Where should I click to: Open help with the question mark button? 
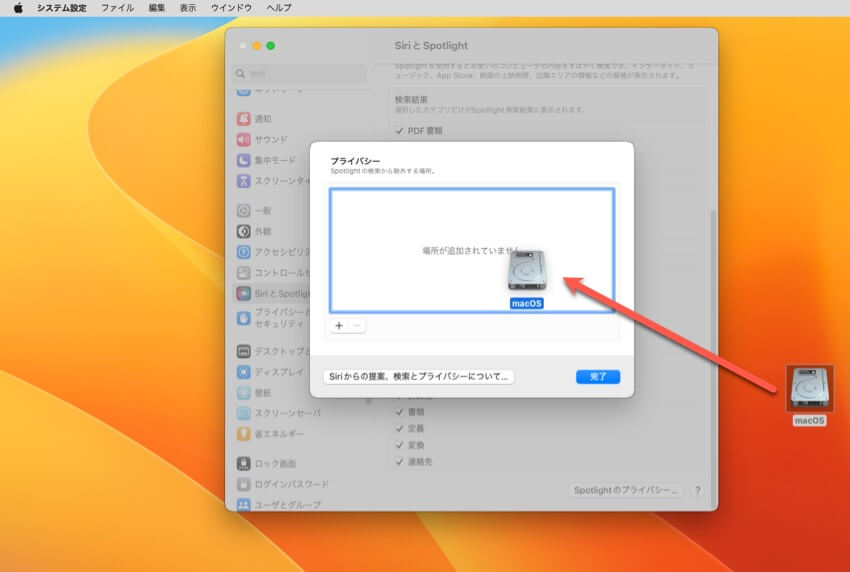tap(698, 491)
